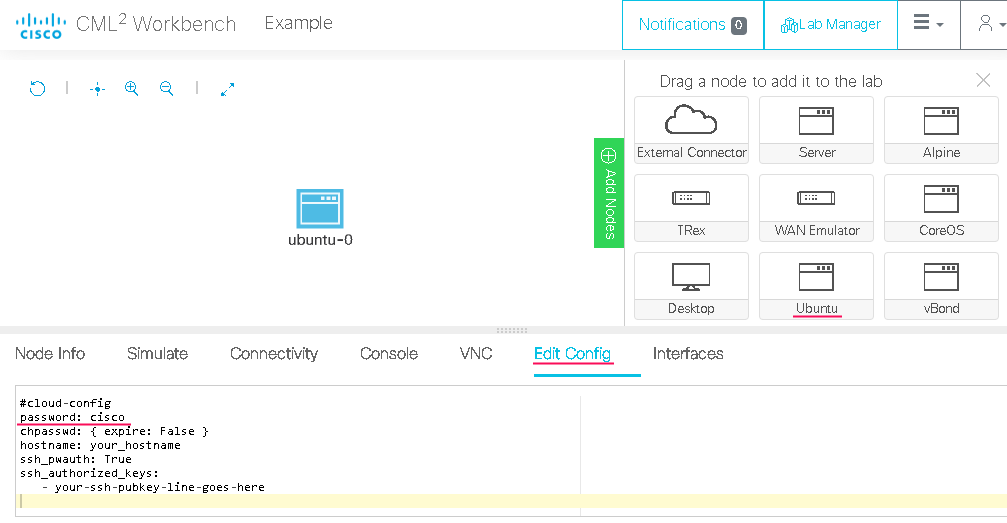Place cursor on highlighted empty config line
The height and width of the screenshot is (523, 1007).
[x=512, y=501]
